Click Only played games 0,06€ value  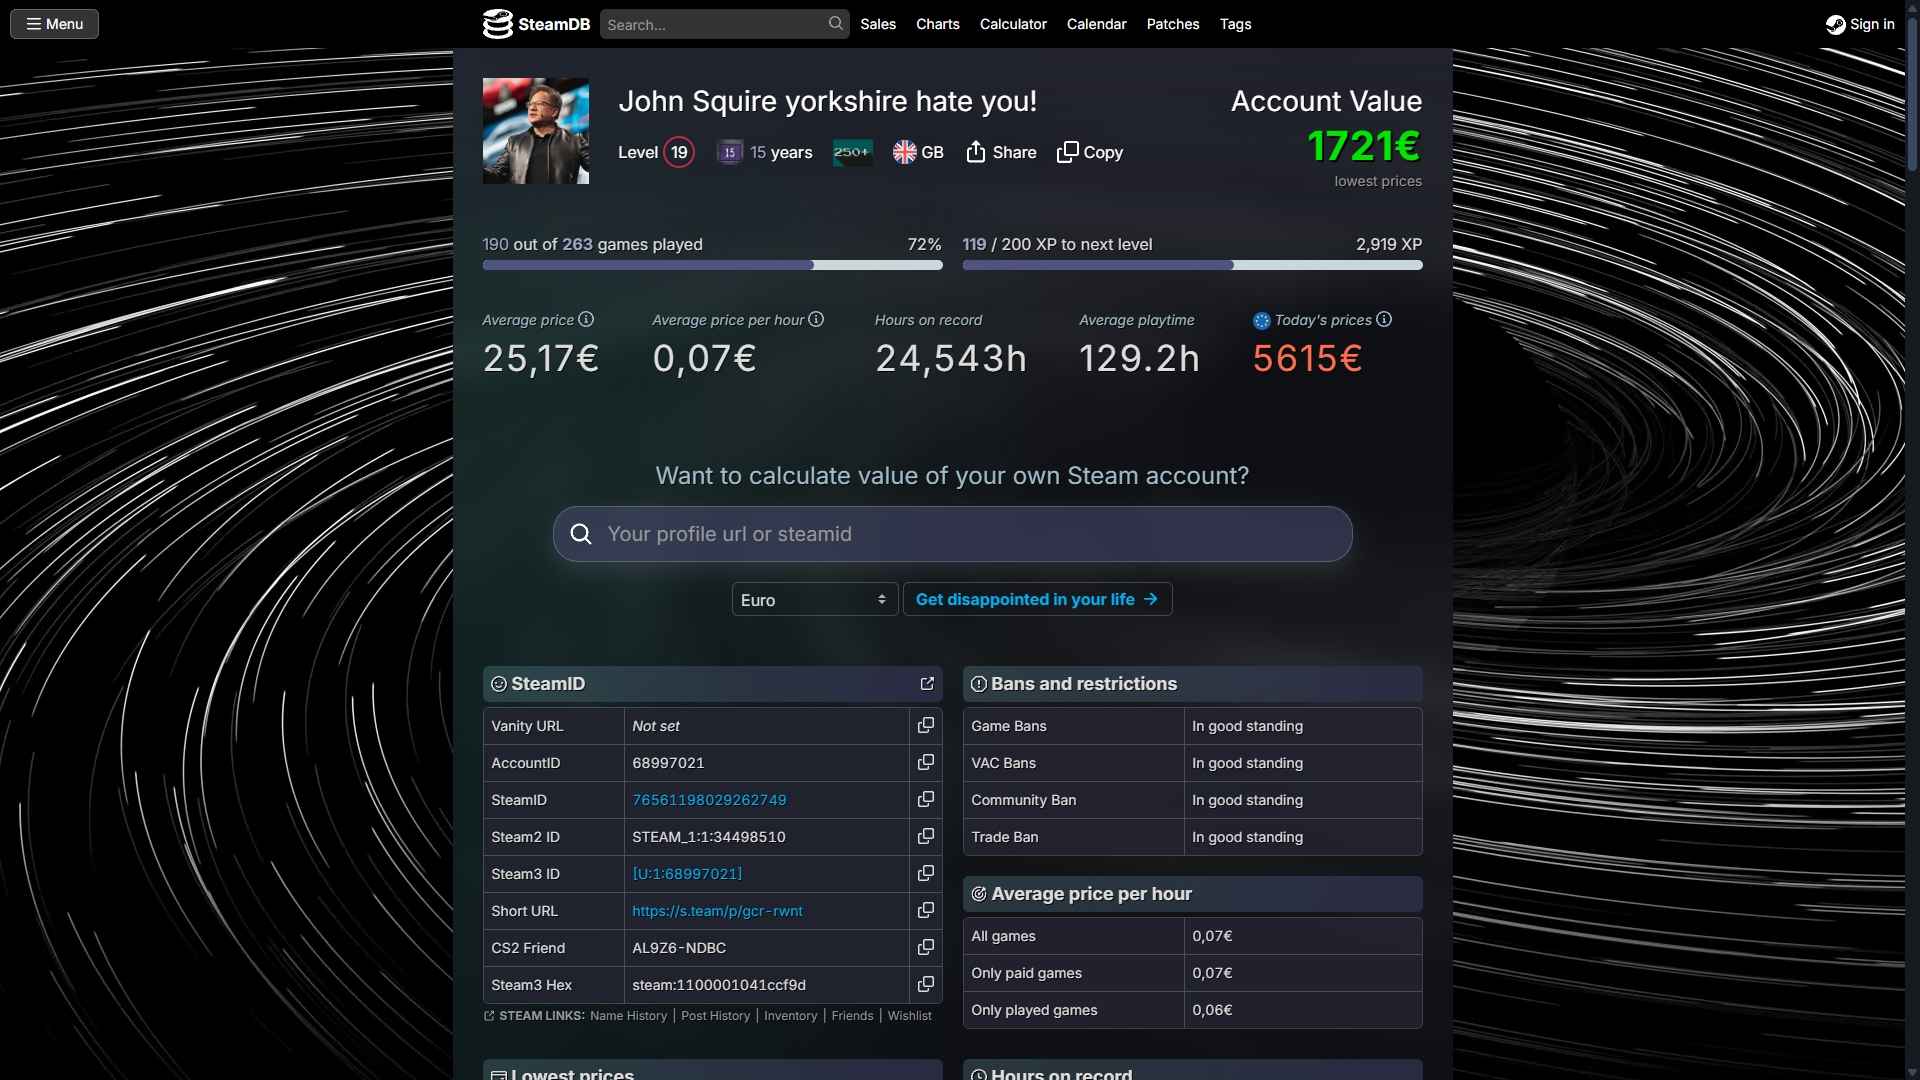coord(1212,1010)
